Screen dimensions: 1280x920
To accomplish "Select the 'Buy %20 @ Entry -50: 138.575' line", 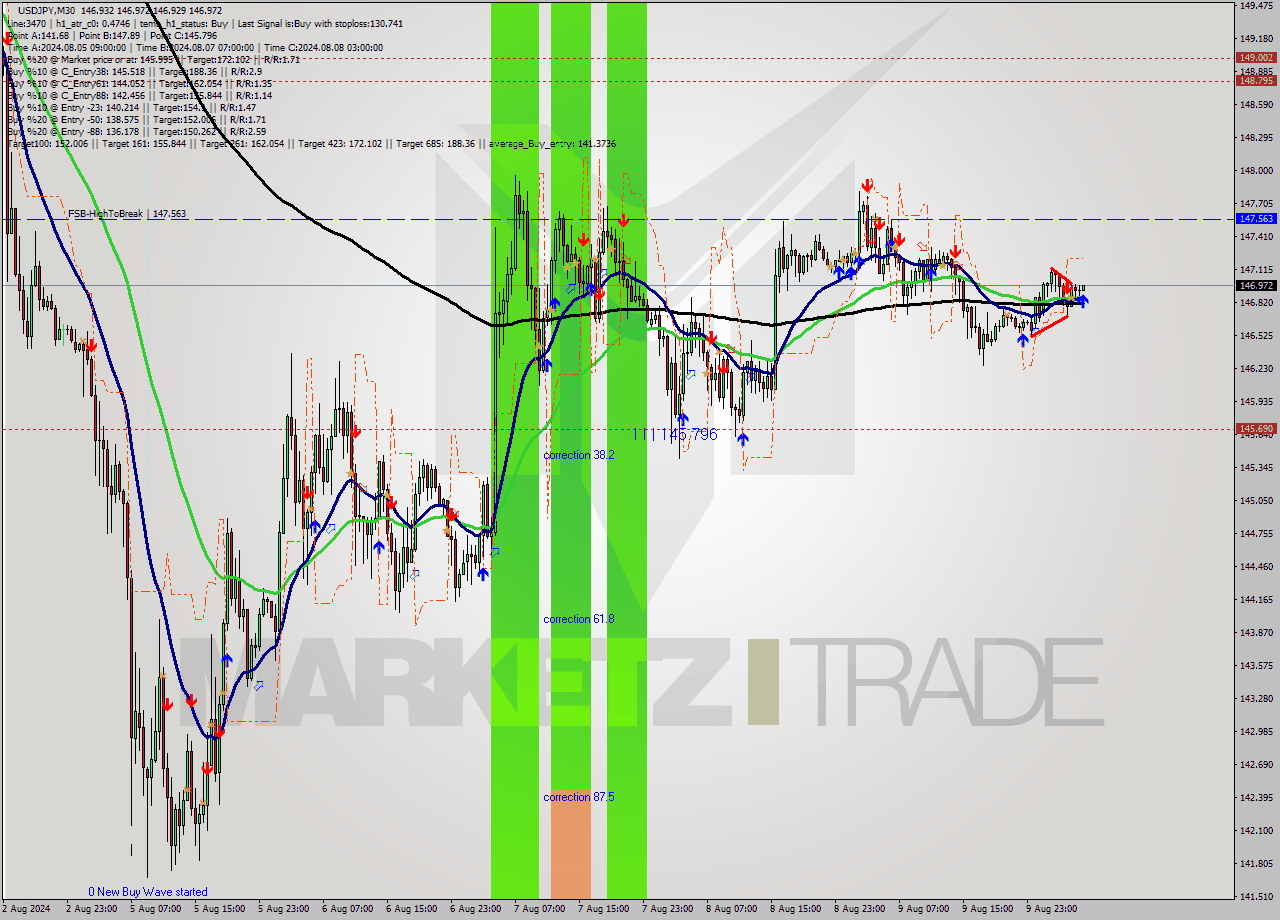I will coord(75,119).
